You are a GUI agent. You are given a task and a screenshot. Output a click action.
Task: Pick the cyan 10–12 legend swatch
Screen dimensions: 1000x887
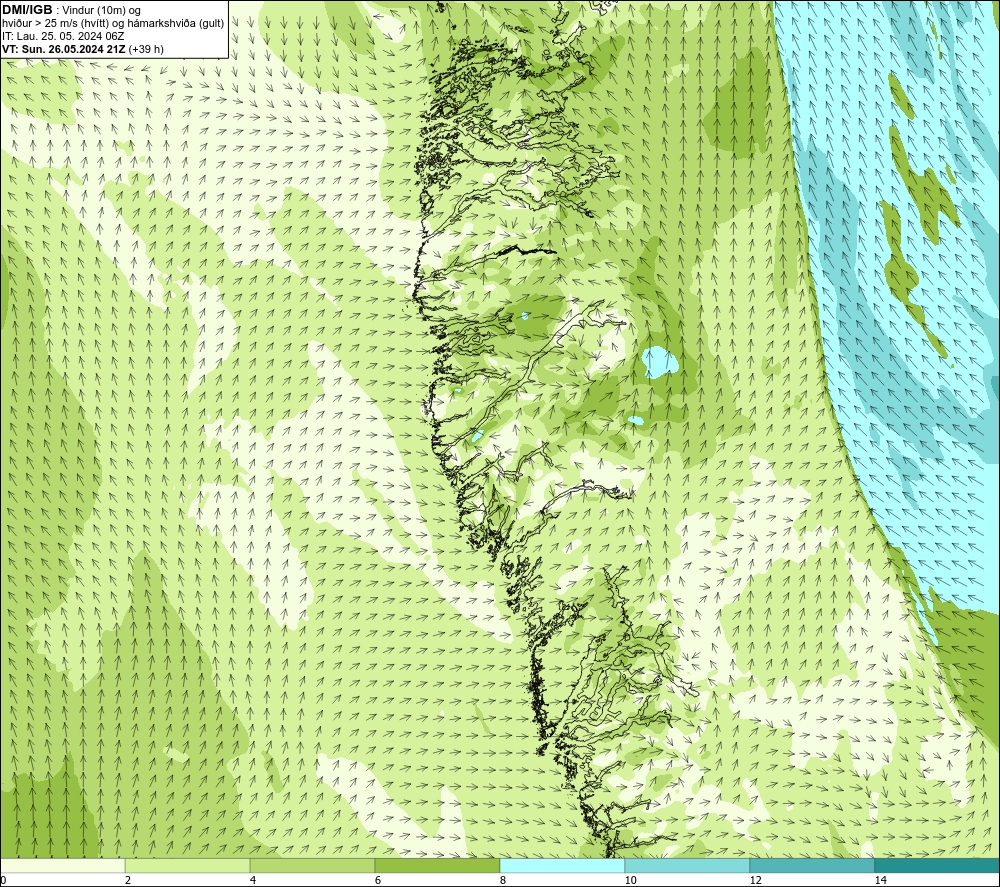click(687, 865)
